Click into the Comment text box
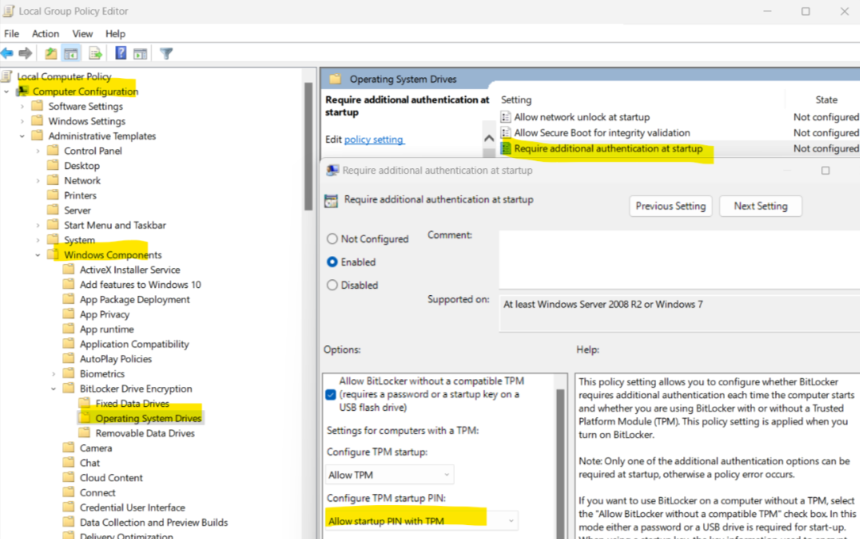 [x=679, y=259]
